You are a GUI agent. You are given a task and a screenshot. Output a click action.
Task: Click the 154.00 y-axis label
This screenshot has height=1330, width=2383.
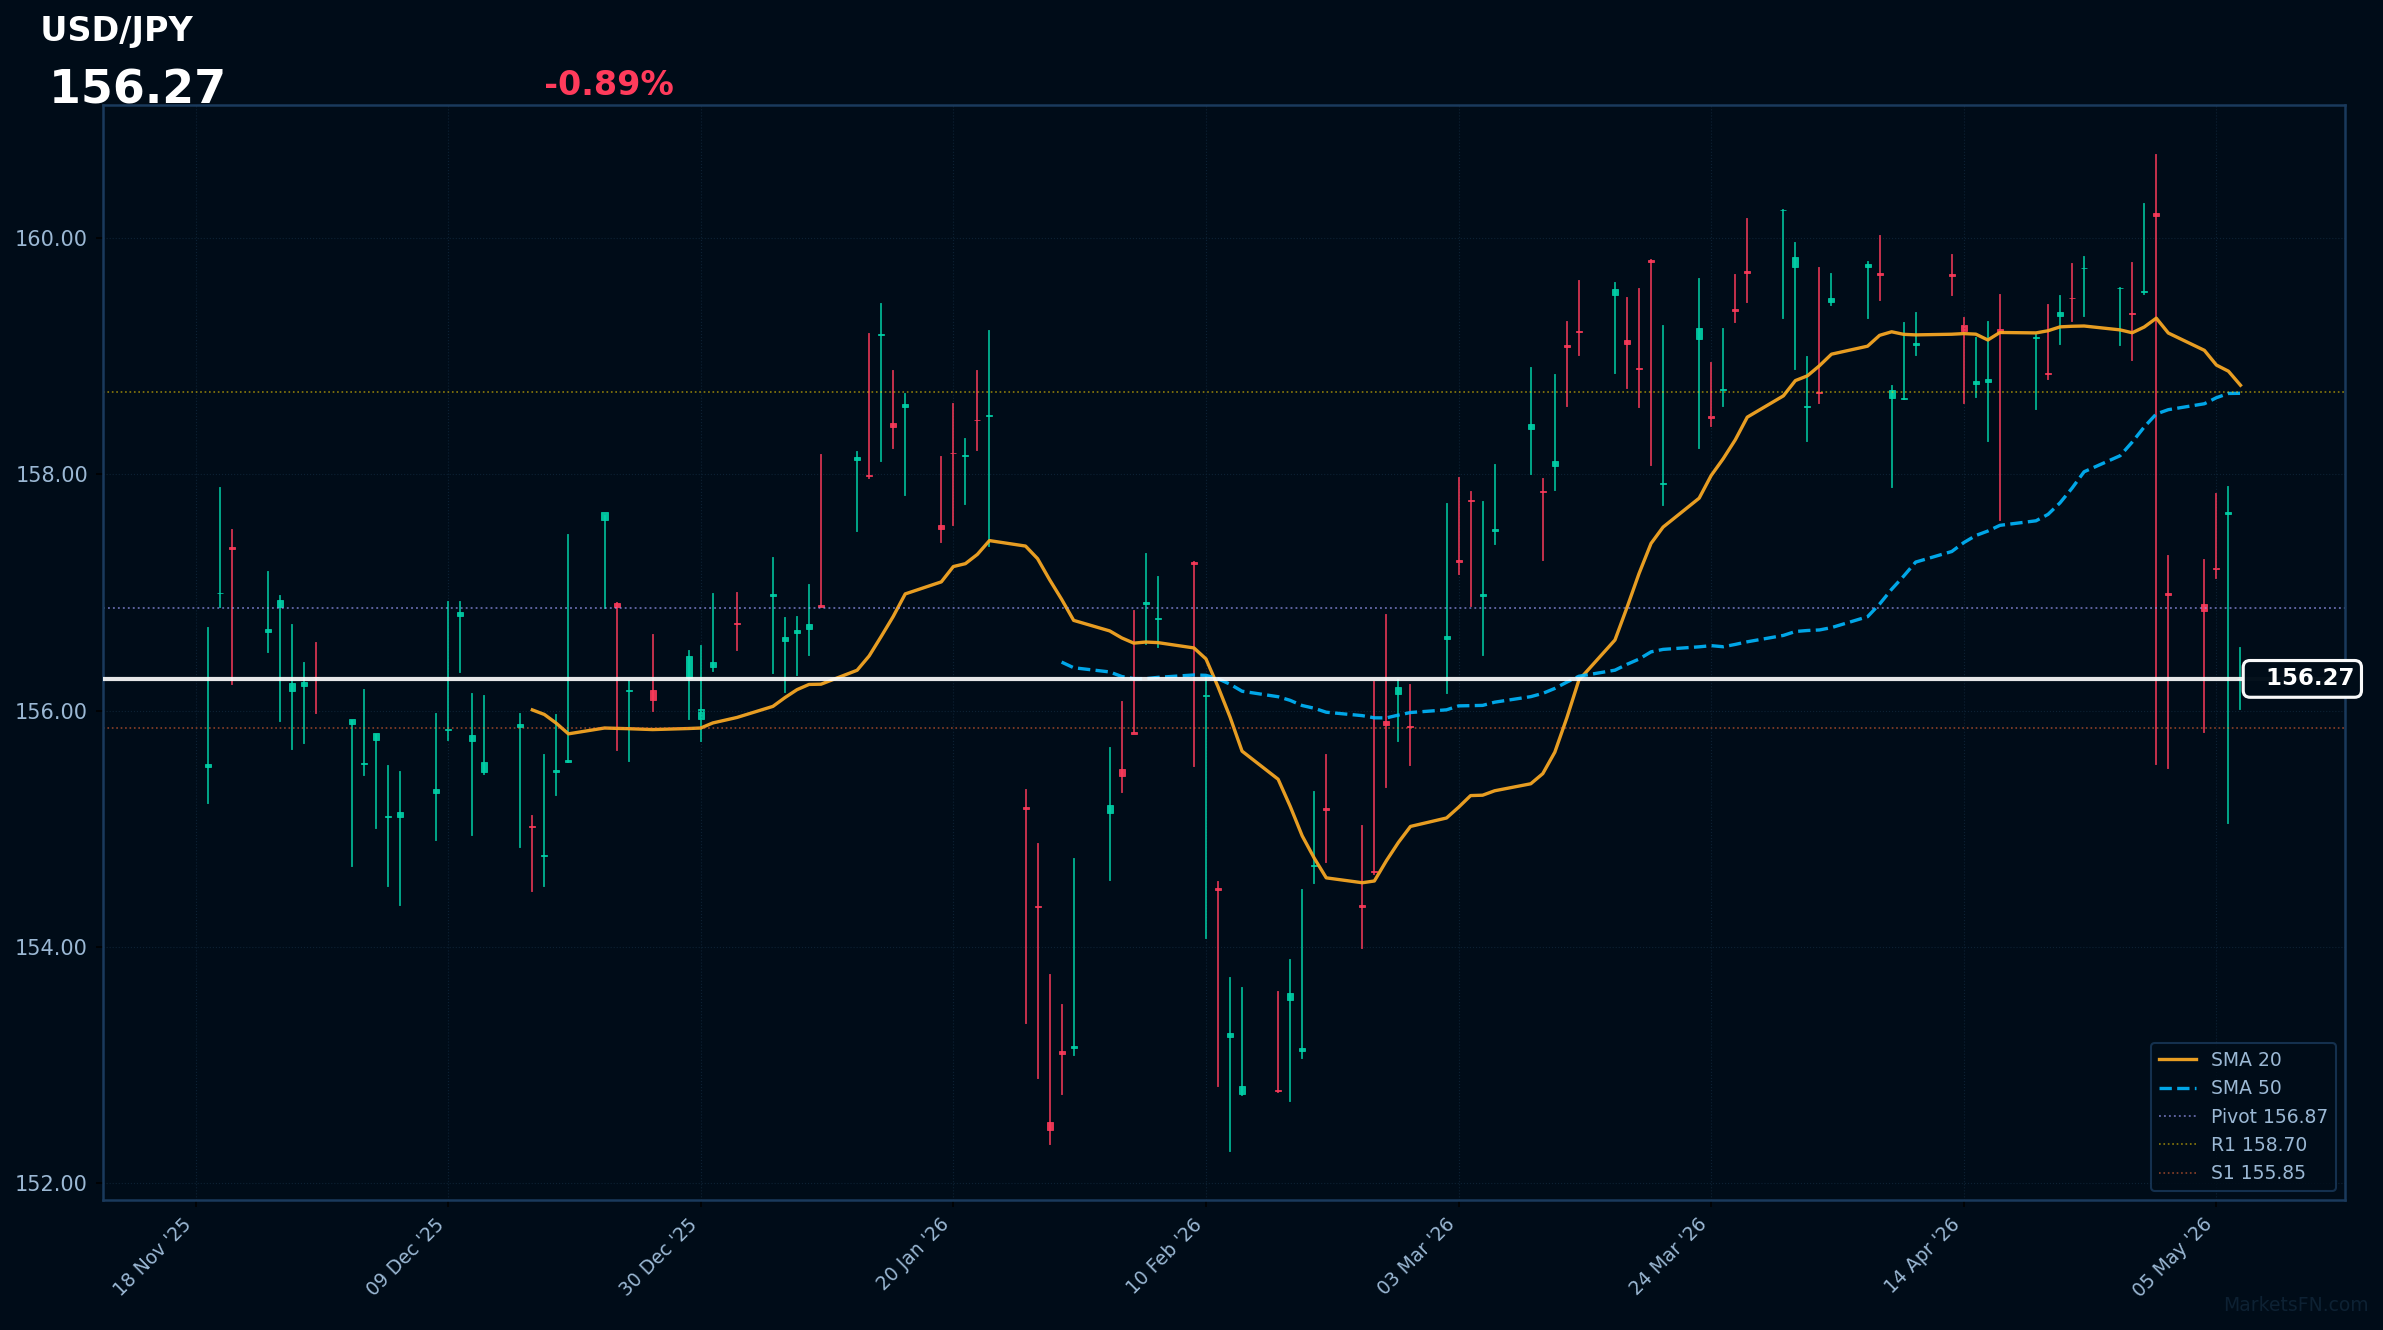click(x=51, y=947)
